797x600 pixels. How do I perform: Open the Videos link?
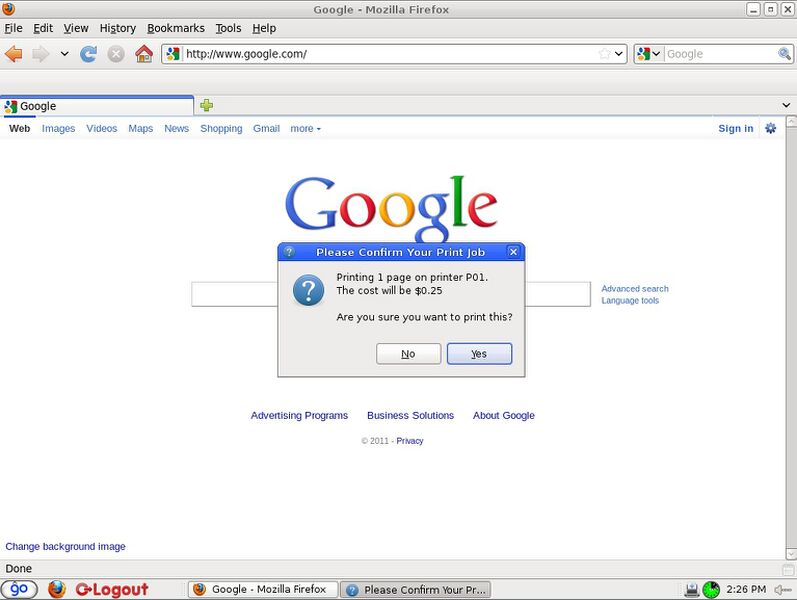coord(102,129)
